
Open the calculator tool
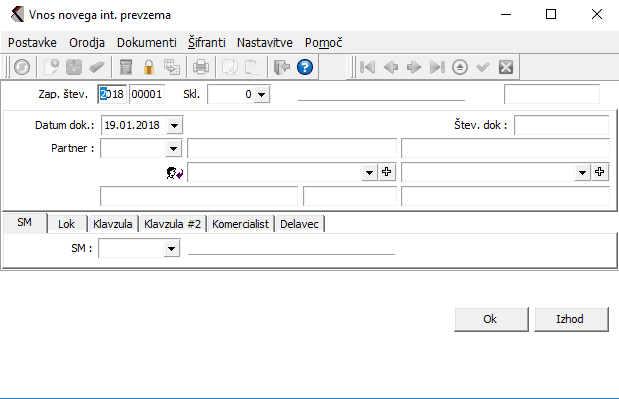coord(126,67)
